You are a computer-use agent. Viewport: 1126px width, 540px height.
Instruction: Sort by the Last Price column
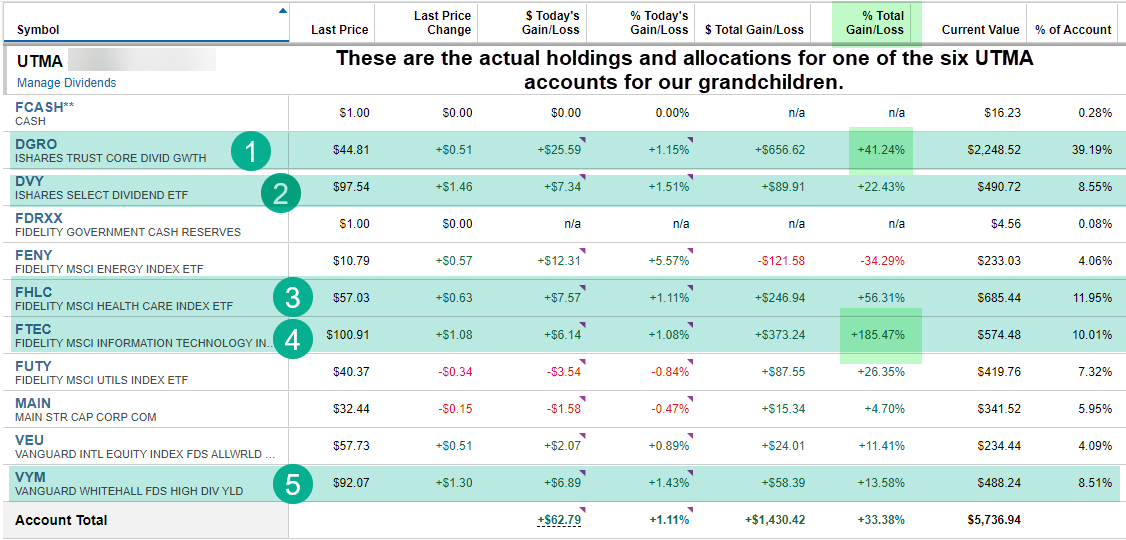coord(339,29)
